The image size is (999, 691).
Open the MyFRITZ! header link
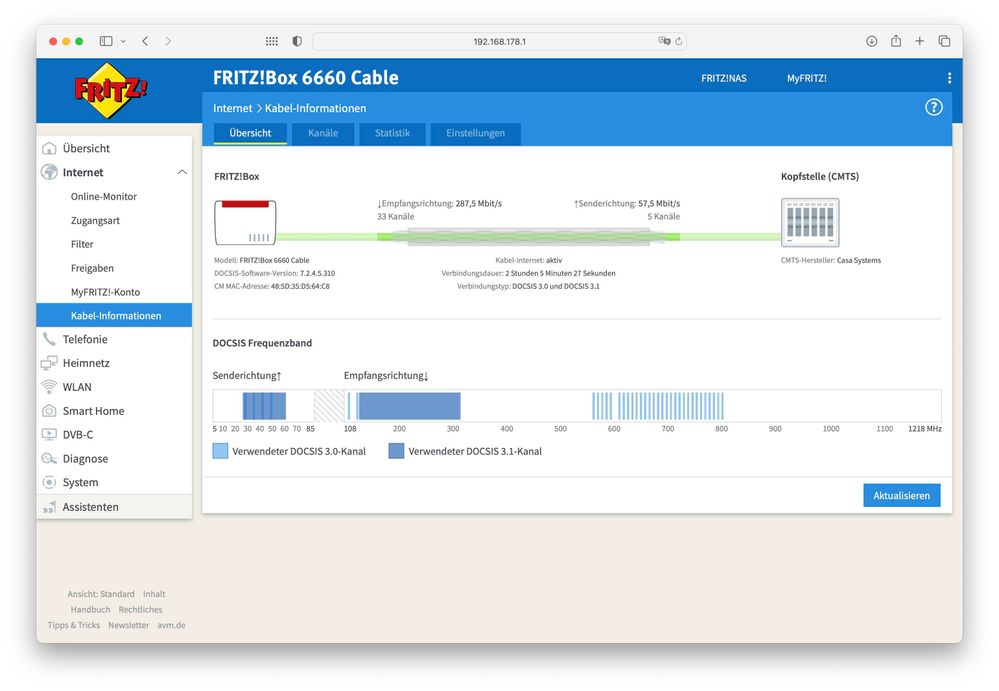coord(807,78)
